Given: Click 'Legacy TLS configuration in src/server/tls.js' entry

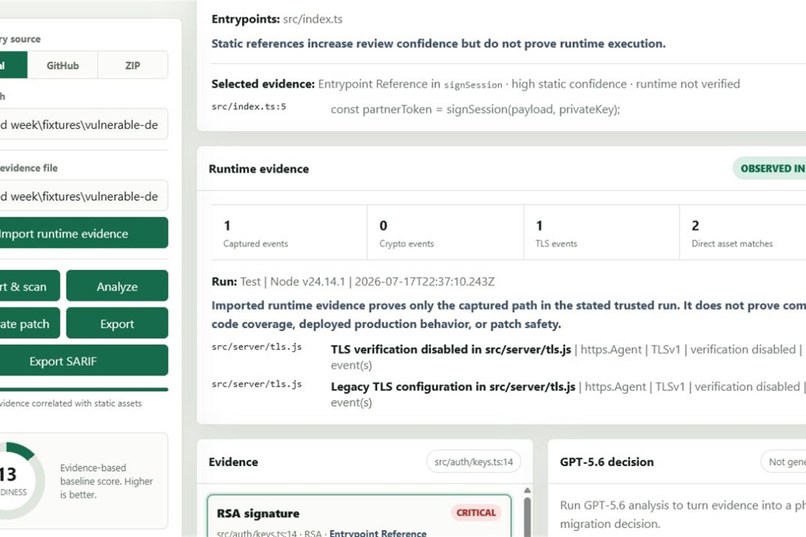Looking at the screenshot, I should (x=453, y=387).
